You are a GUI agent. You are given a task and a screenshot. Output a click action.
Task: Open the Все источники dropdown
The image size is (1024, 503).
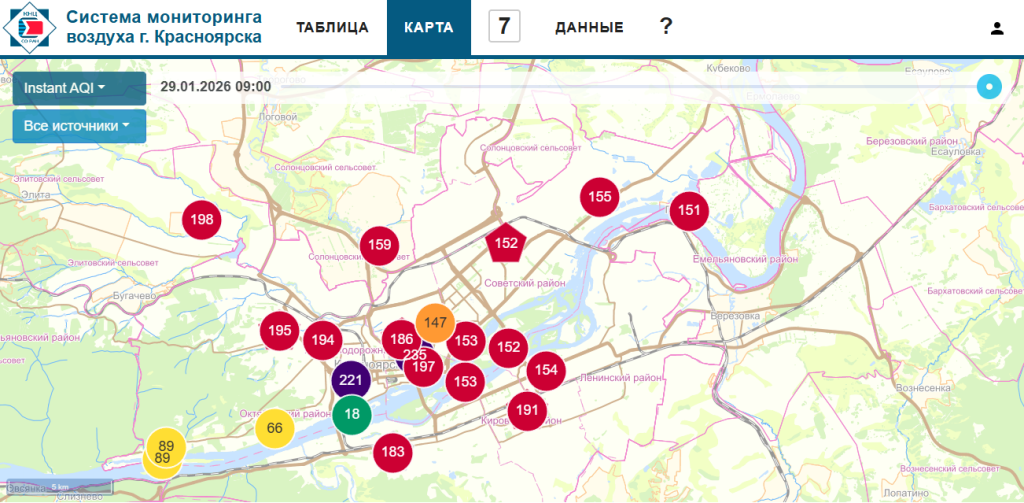tap(78, 126)
